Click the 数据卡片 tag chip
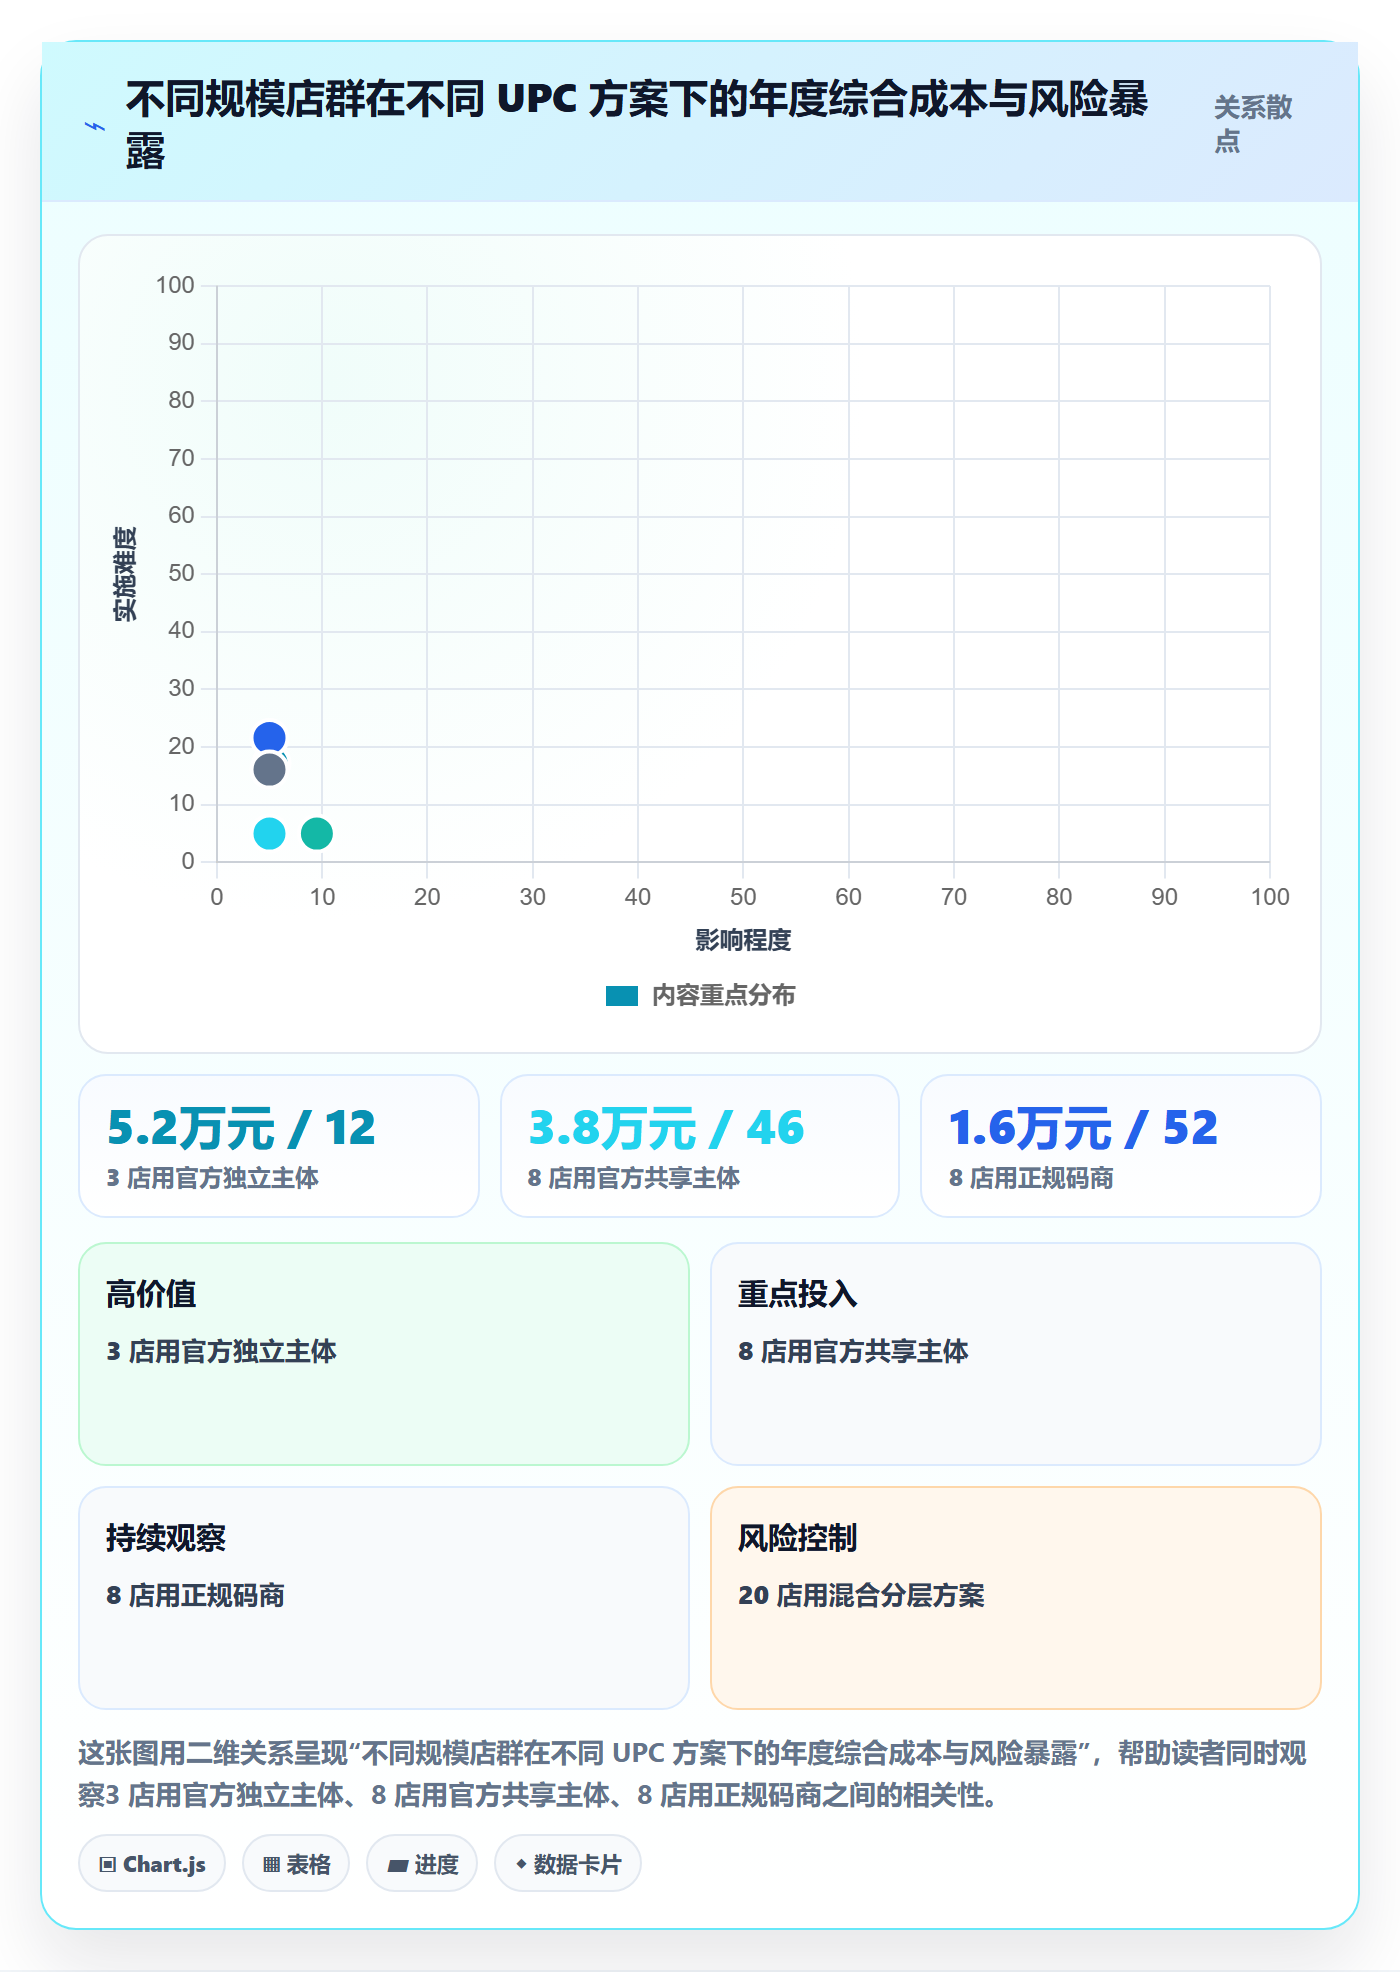The width and height of the screenshot is (1400, 1972). 568,1864
